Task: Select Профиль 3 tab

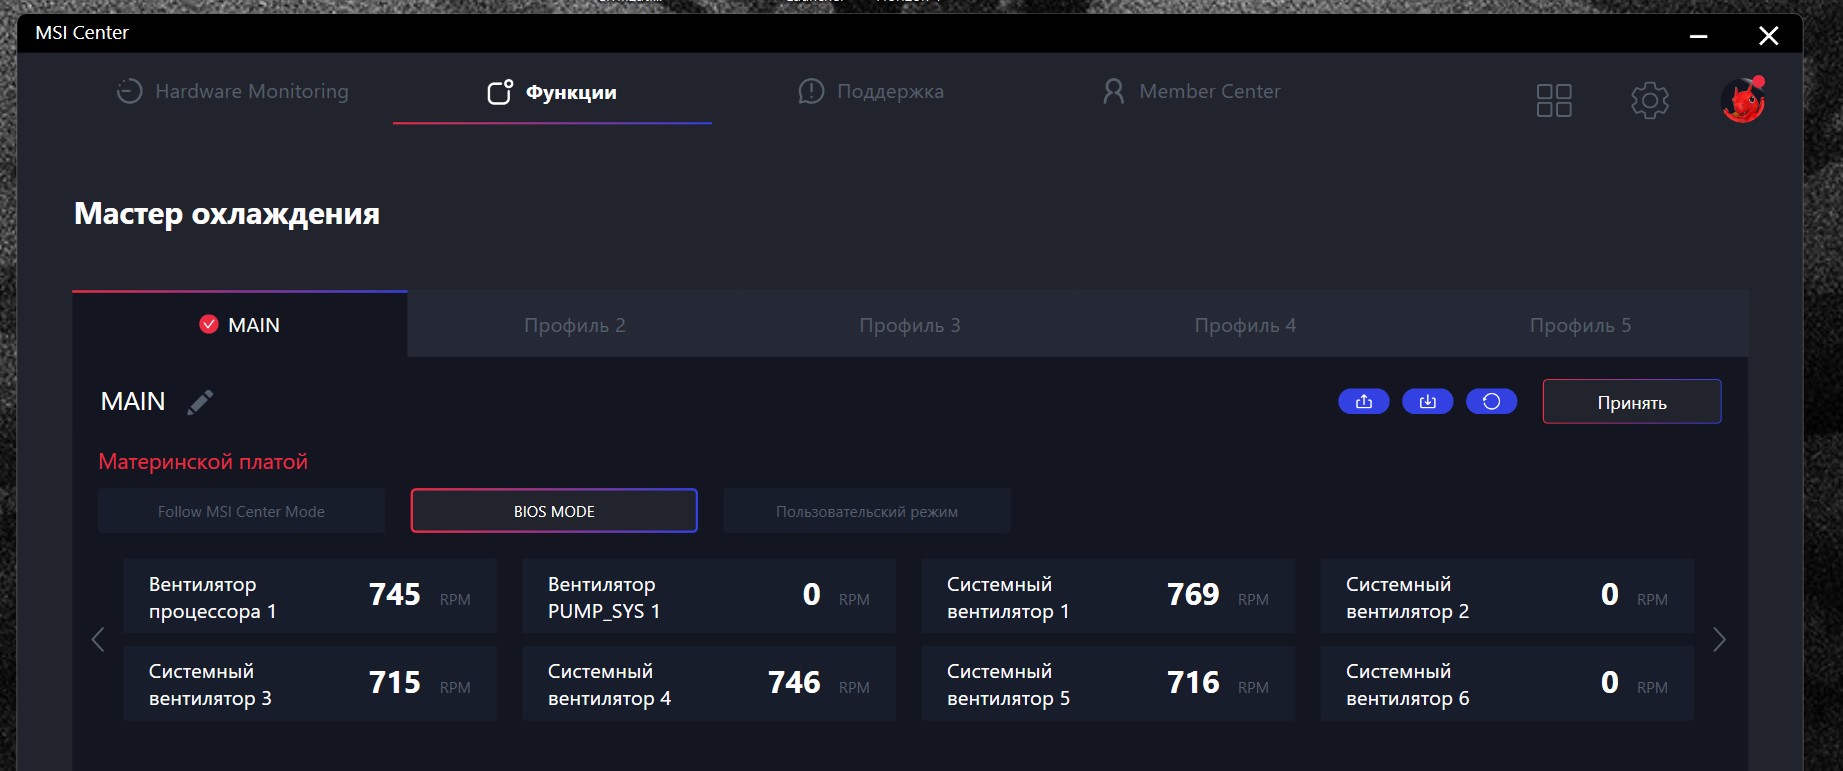Action: (x=910, y=325)
